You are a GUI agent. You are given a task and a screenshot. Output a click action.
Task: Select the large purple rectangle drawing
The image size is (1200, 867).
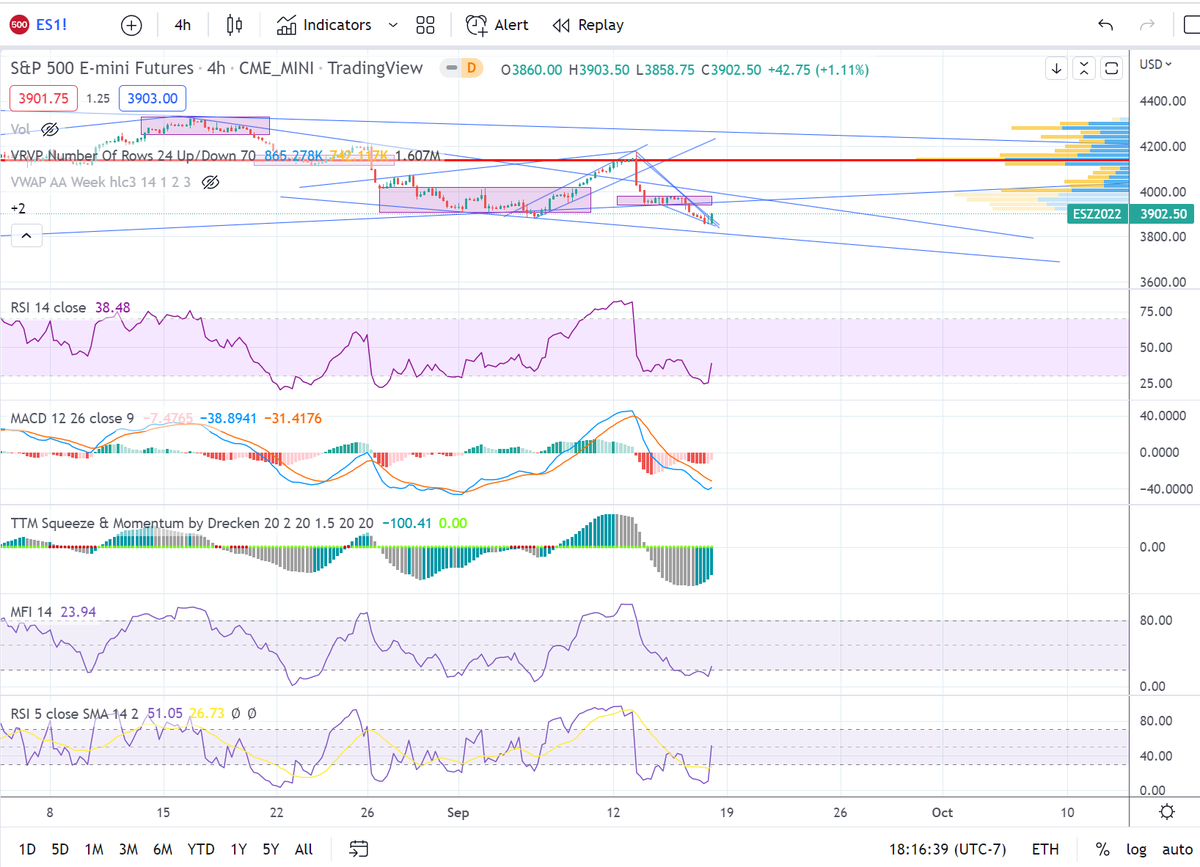pos(485,199)
